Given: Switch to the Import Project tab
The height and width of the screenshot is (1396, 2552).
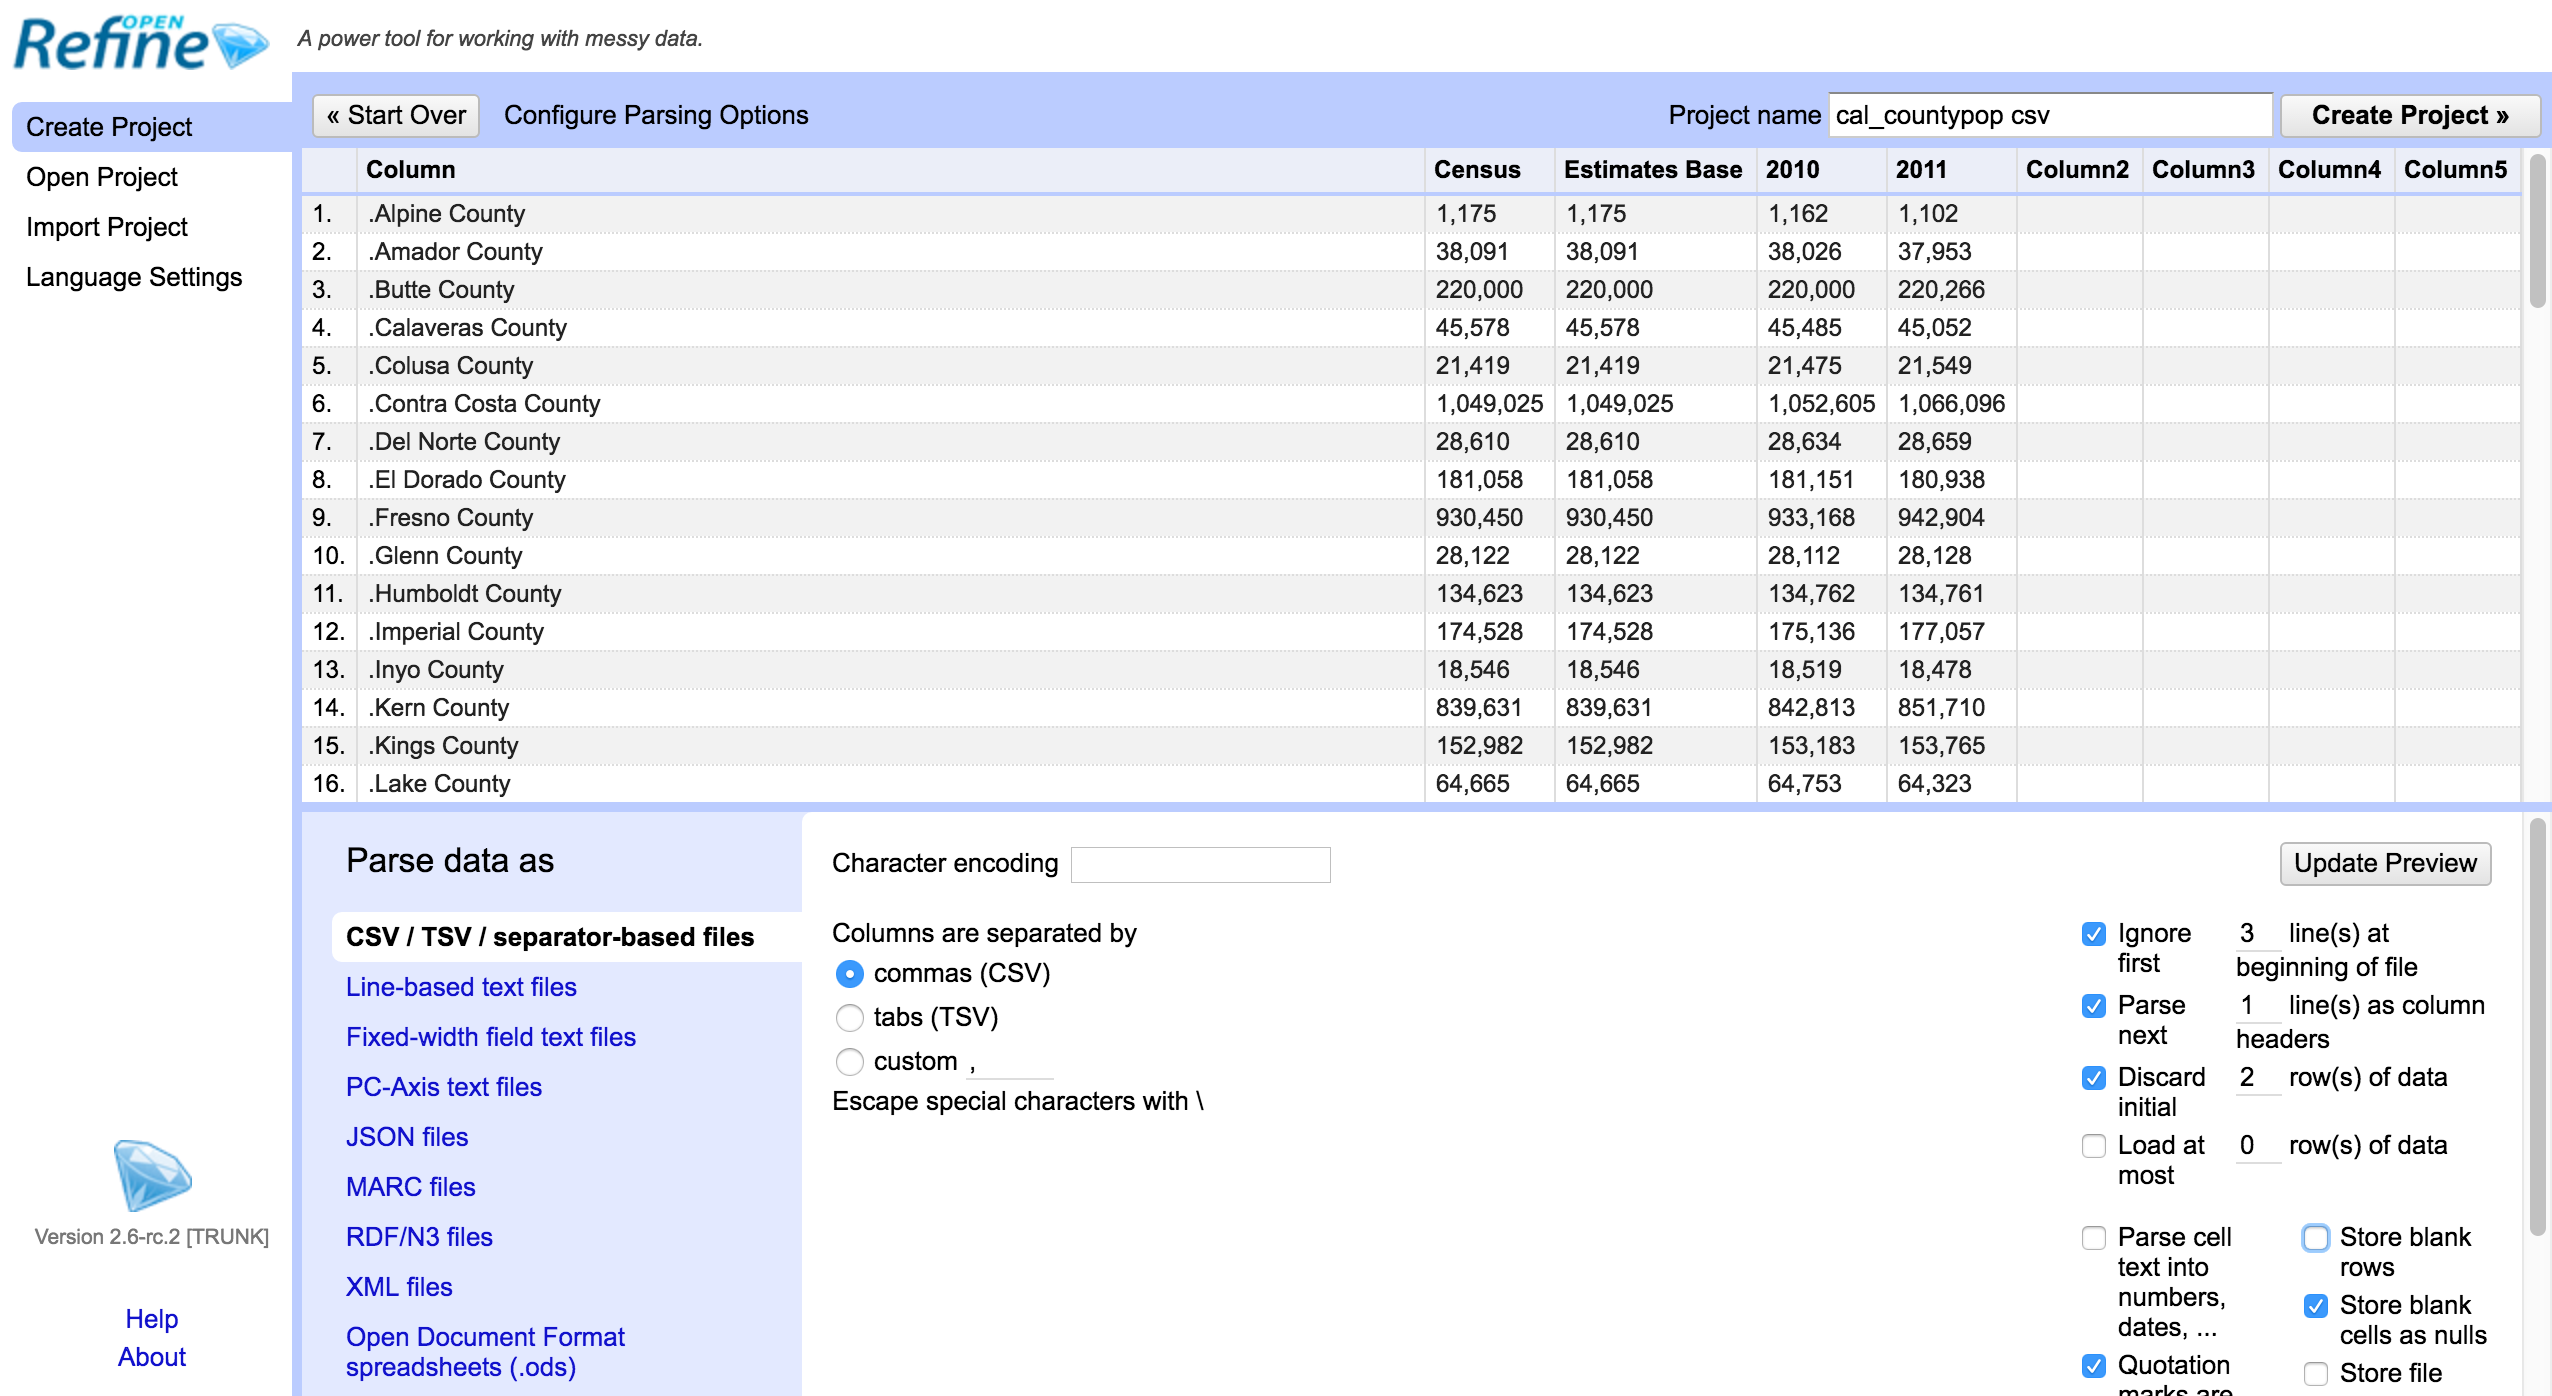Looking at the screenshot, I should click(107, 227).
